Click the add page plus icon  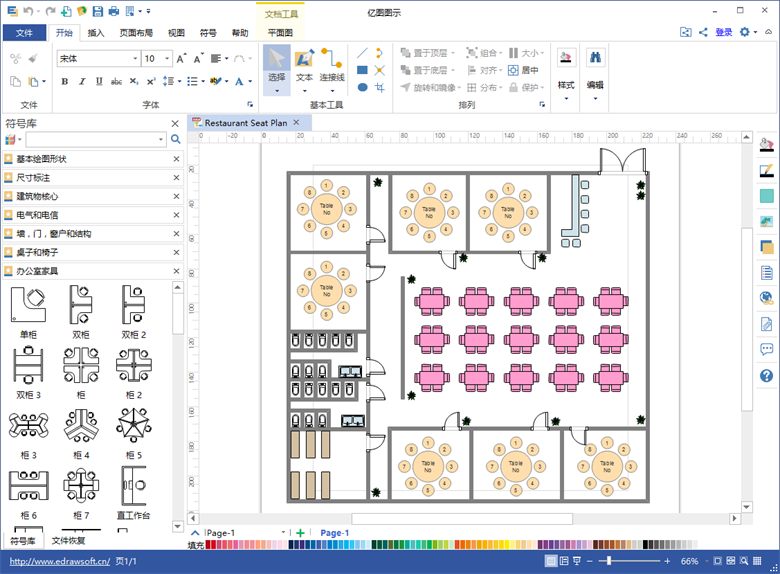pos(300,533)
